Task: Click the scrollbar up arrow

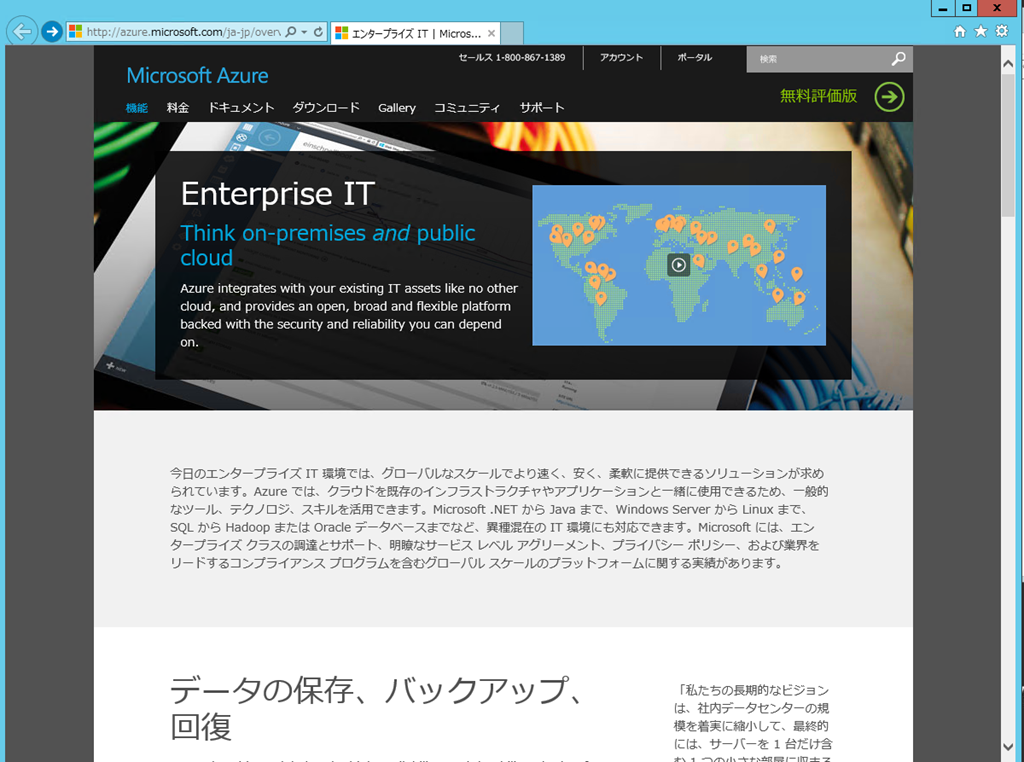Action: [1008, 63]
